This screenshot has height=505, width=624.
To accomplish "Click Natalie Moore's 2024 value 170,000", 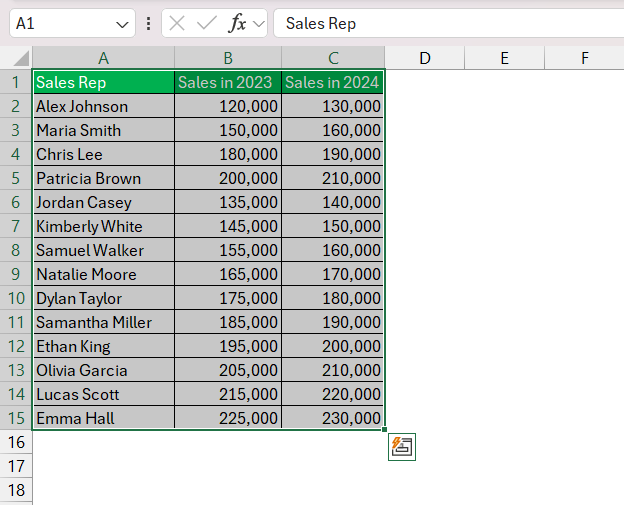I will click(333, 274).
